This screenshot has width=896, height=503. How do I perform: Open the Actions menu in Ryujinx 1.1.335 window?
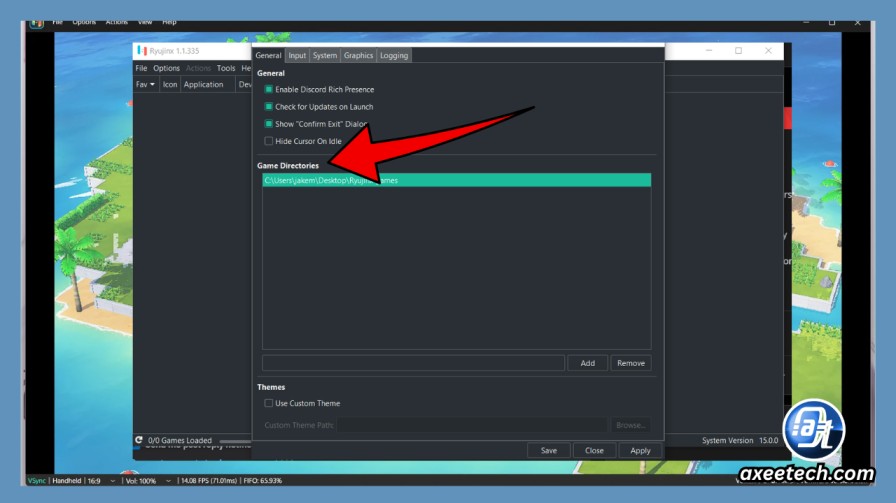click(198, 68)
